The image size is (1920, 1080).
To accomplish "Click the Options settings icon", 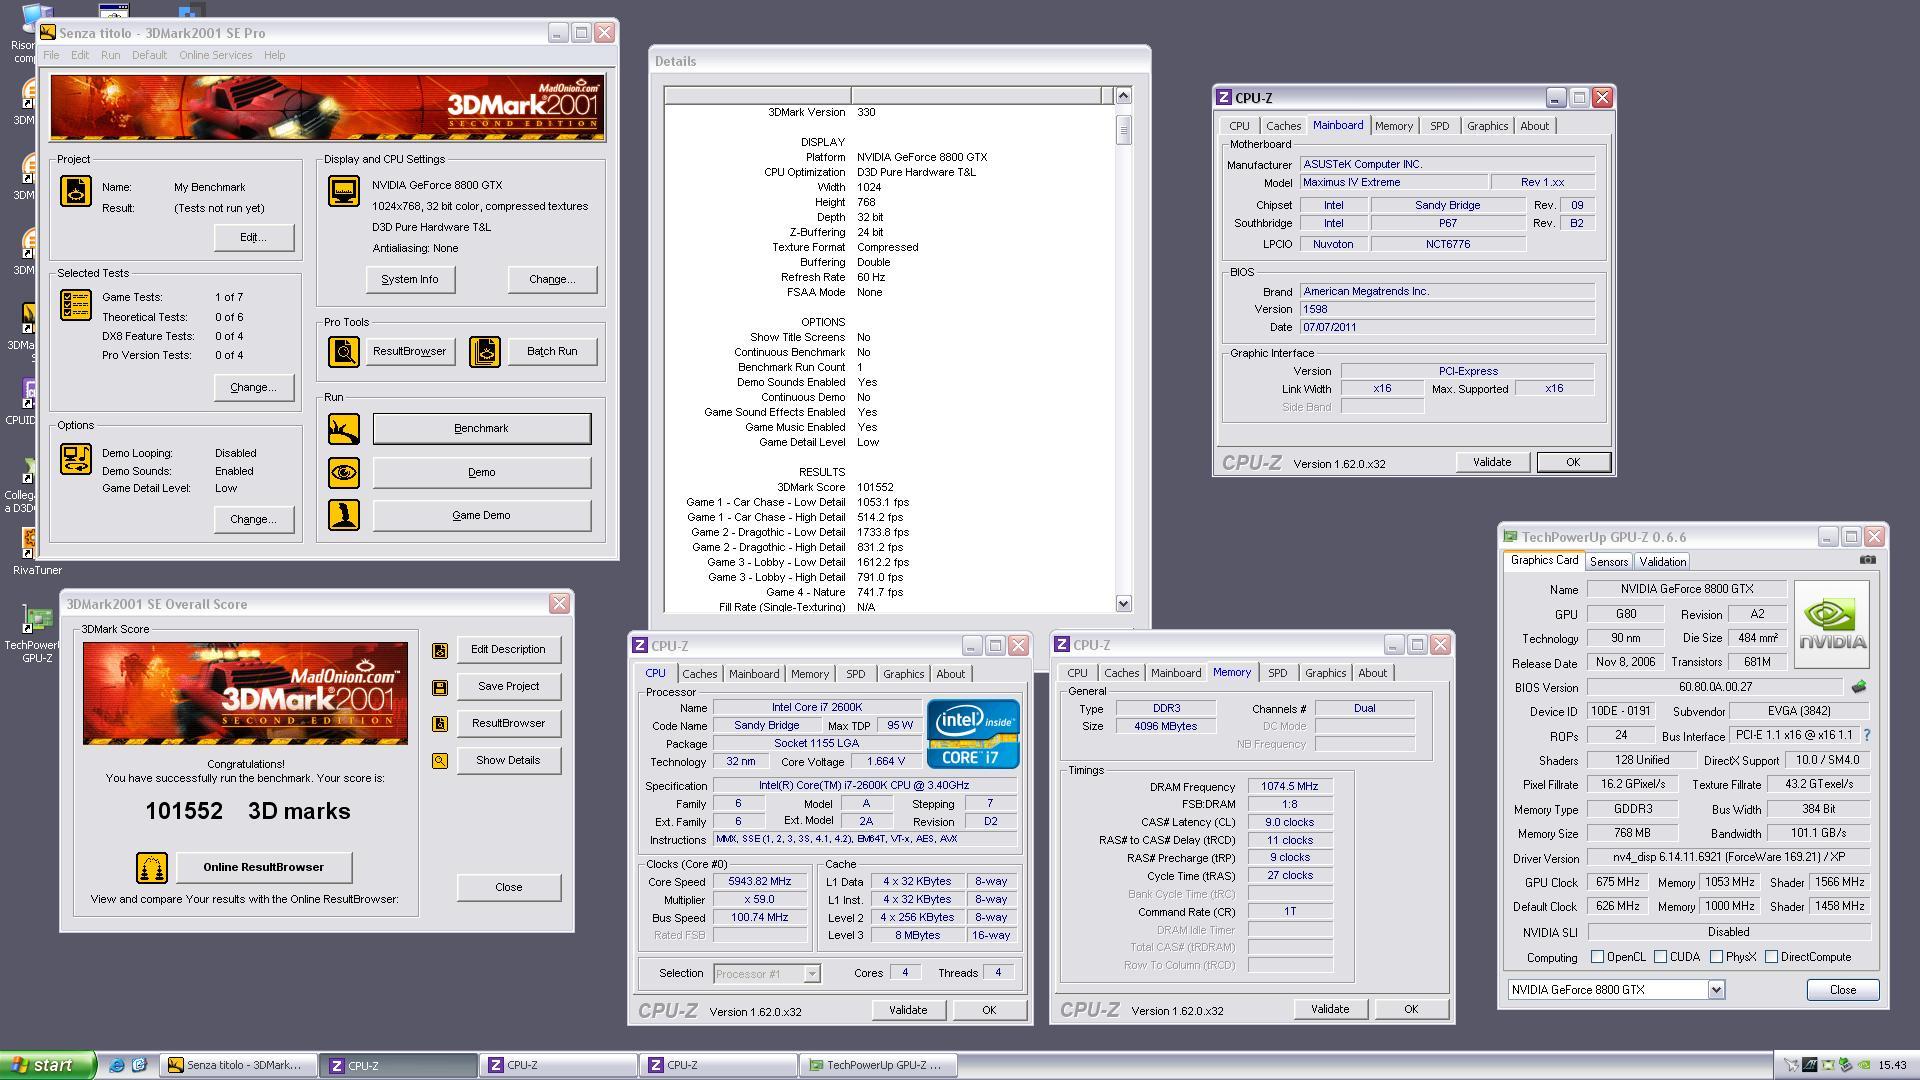I will [76, 459].
